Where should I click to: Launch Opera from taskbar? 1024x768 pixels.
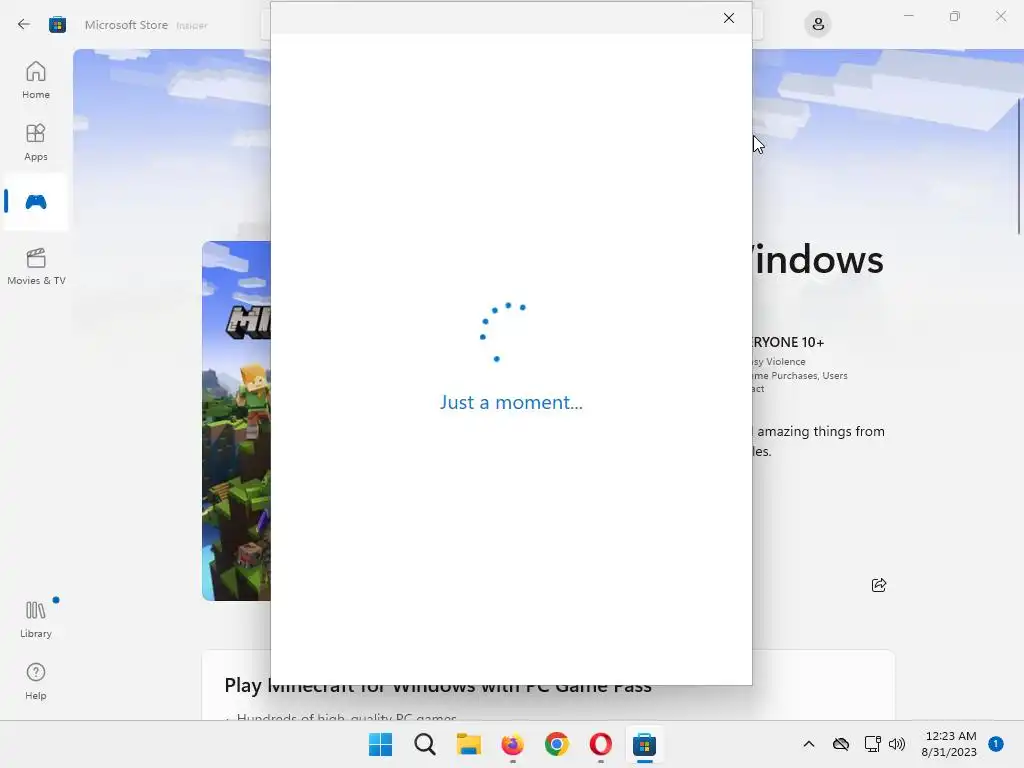point(600,744)
